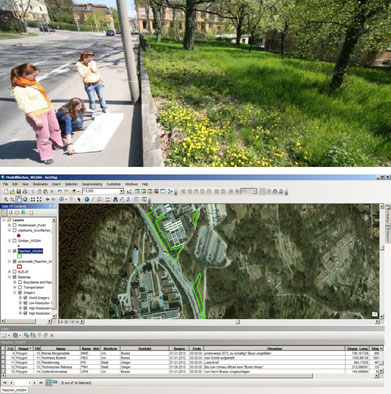This screenshot has height=394, width=391.
Task: Go to first record button
Action: 5,383
